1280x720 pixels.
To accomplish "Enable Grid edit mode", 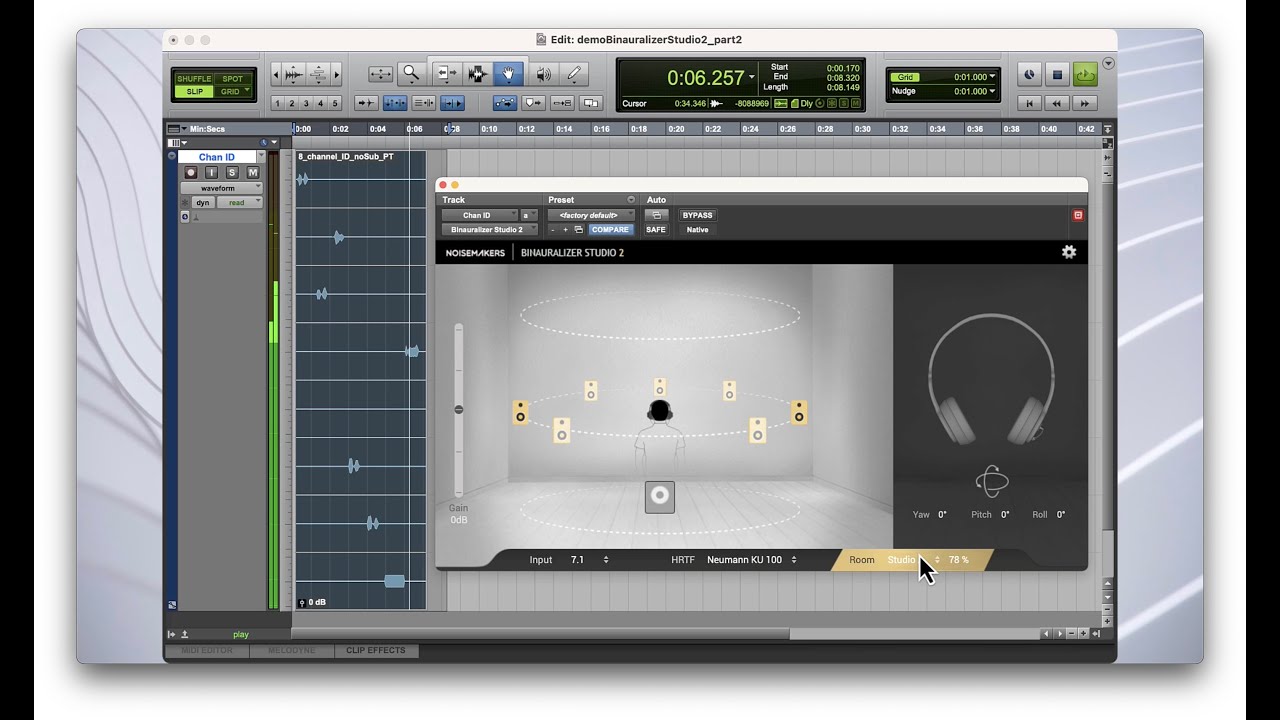I will (232, 91).
